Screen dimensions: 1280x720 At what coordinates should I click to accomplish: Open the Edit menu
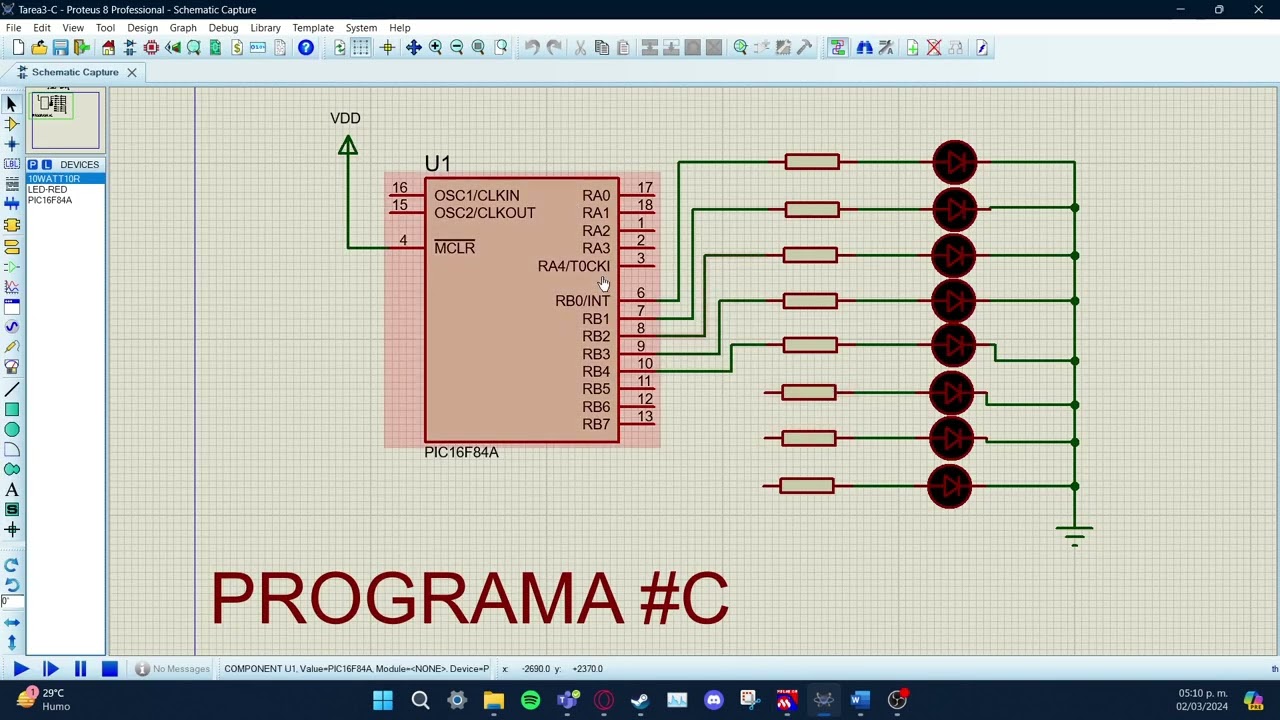click(42, 28)
